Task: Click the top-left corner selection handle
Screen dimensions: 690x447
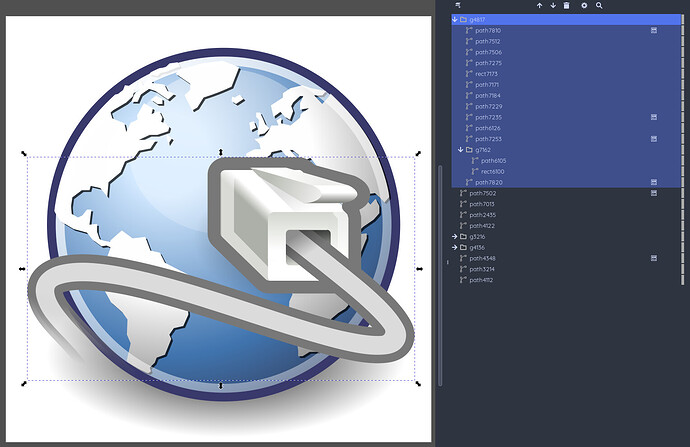Action: [24, 153]
